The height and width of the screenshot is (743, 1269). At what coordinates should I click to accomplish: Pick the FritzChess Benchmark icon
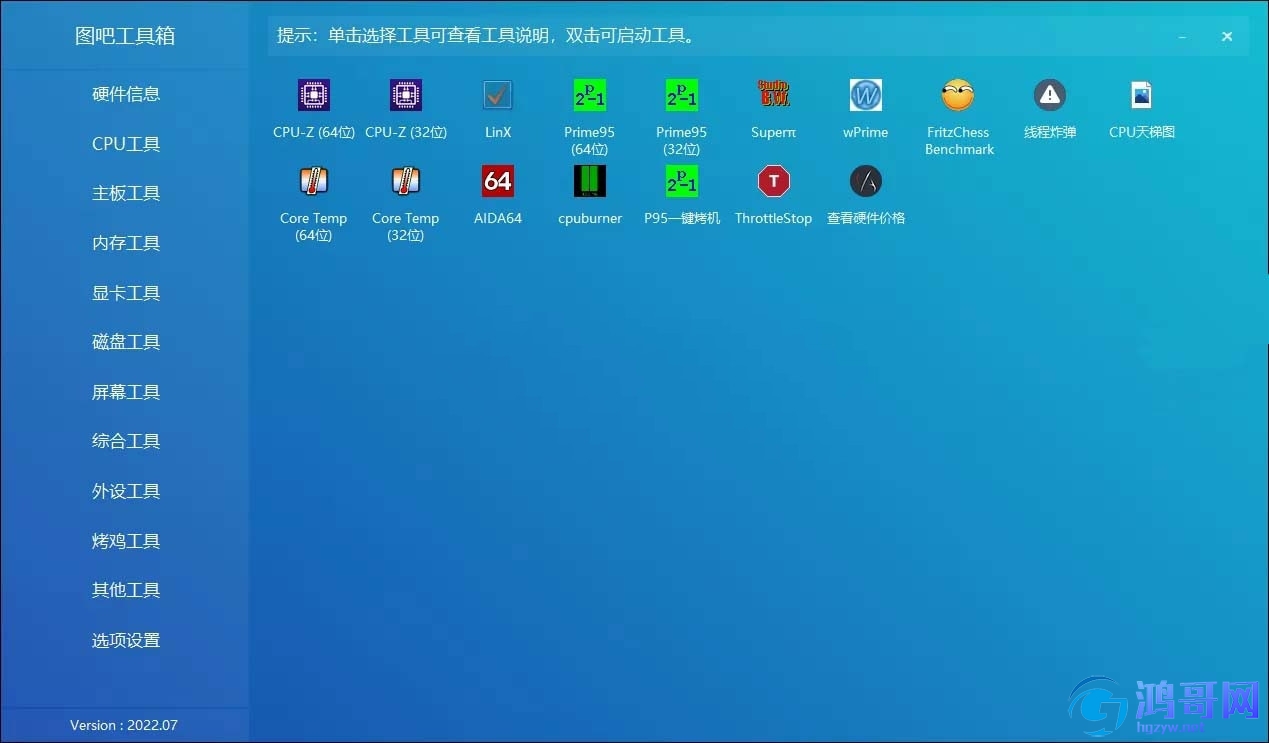click(x=958, y=96)
